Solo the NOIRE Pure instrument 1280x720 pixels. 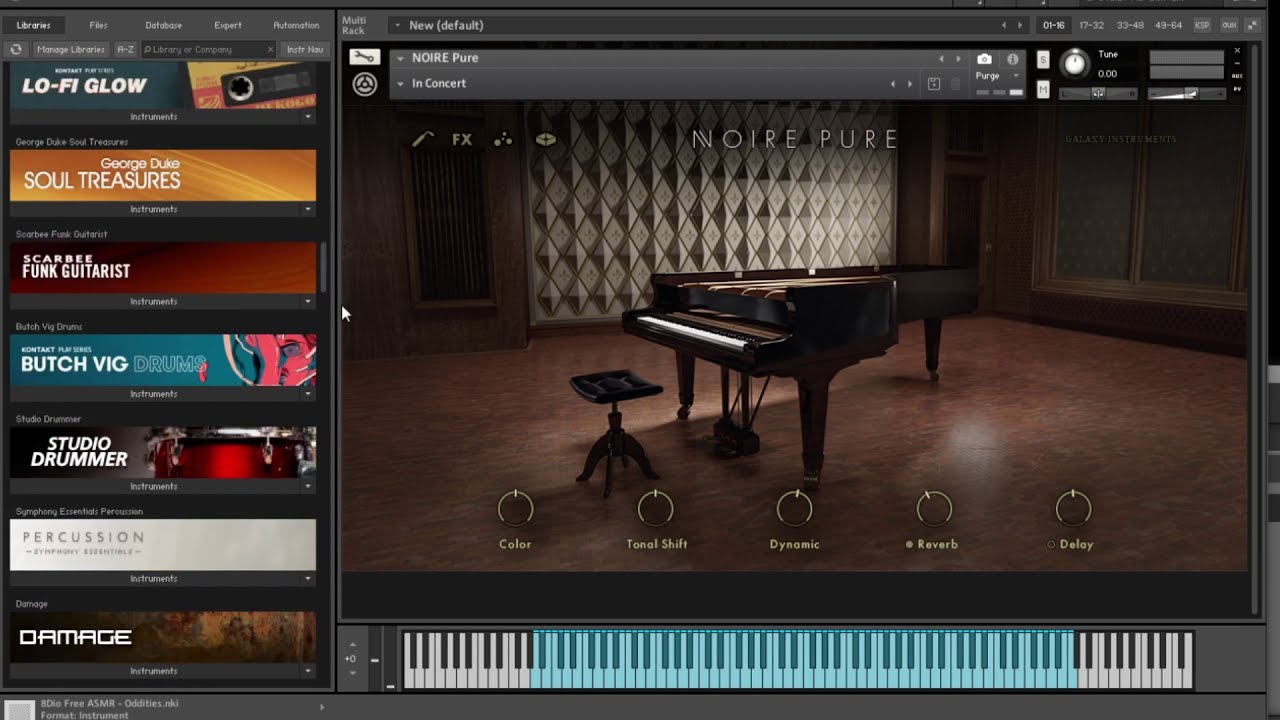coord(1043,60)
